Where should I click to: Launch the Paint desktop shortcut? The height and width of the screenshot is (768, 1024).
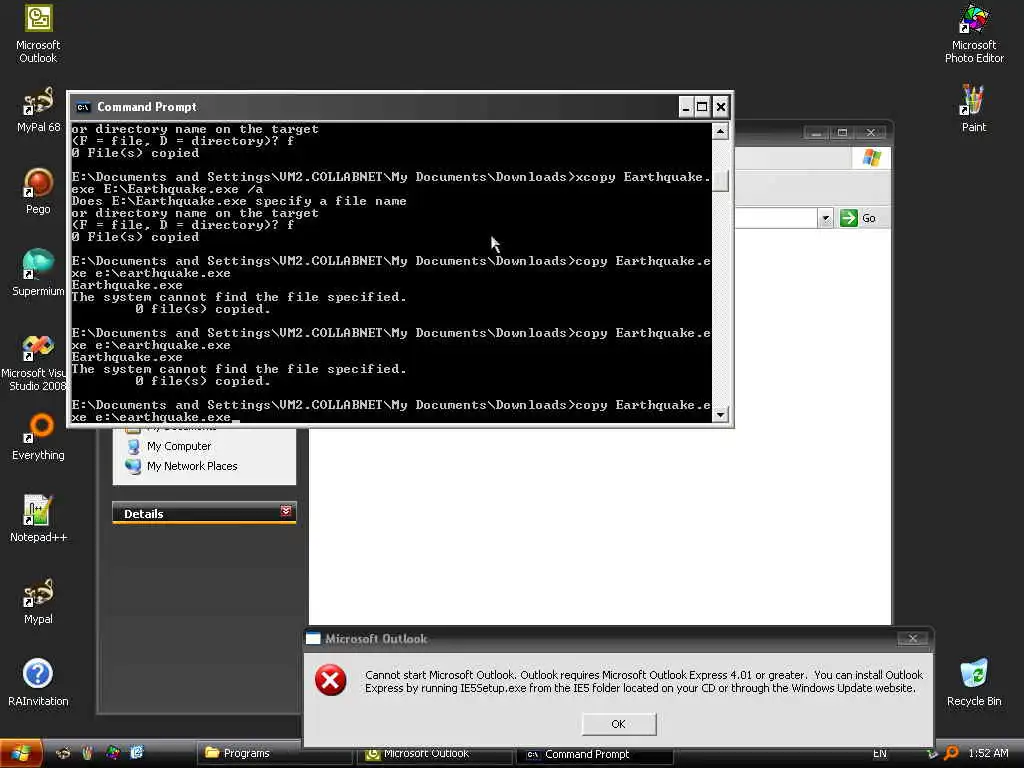pyautogui.click(x=974, y=109)
